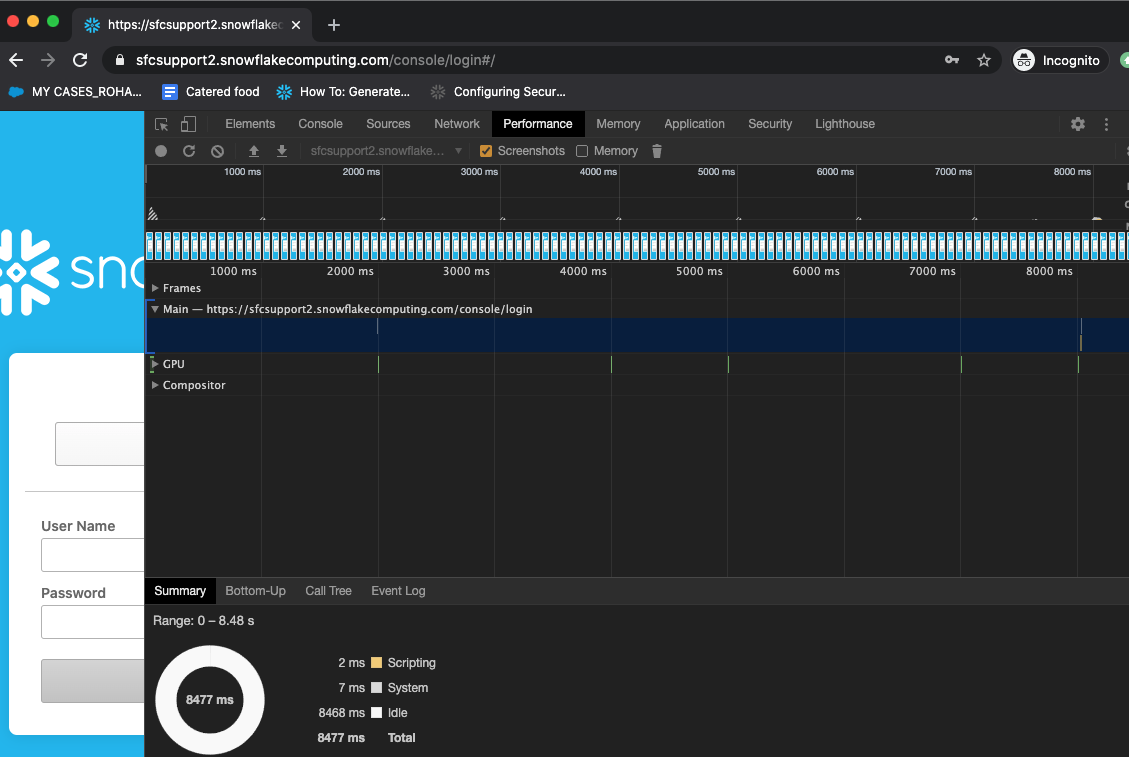Image resolution: width=1129 pixels, height=757 pixels.
Task: Delete the recording with the trash icon
Action: coord(656,150)
